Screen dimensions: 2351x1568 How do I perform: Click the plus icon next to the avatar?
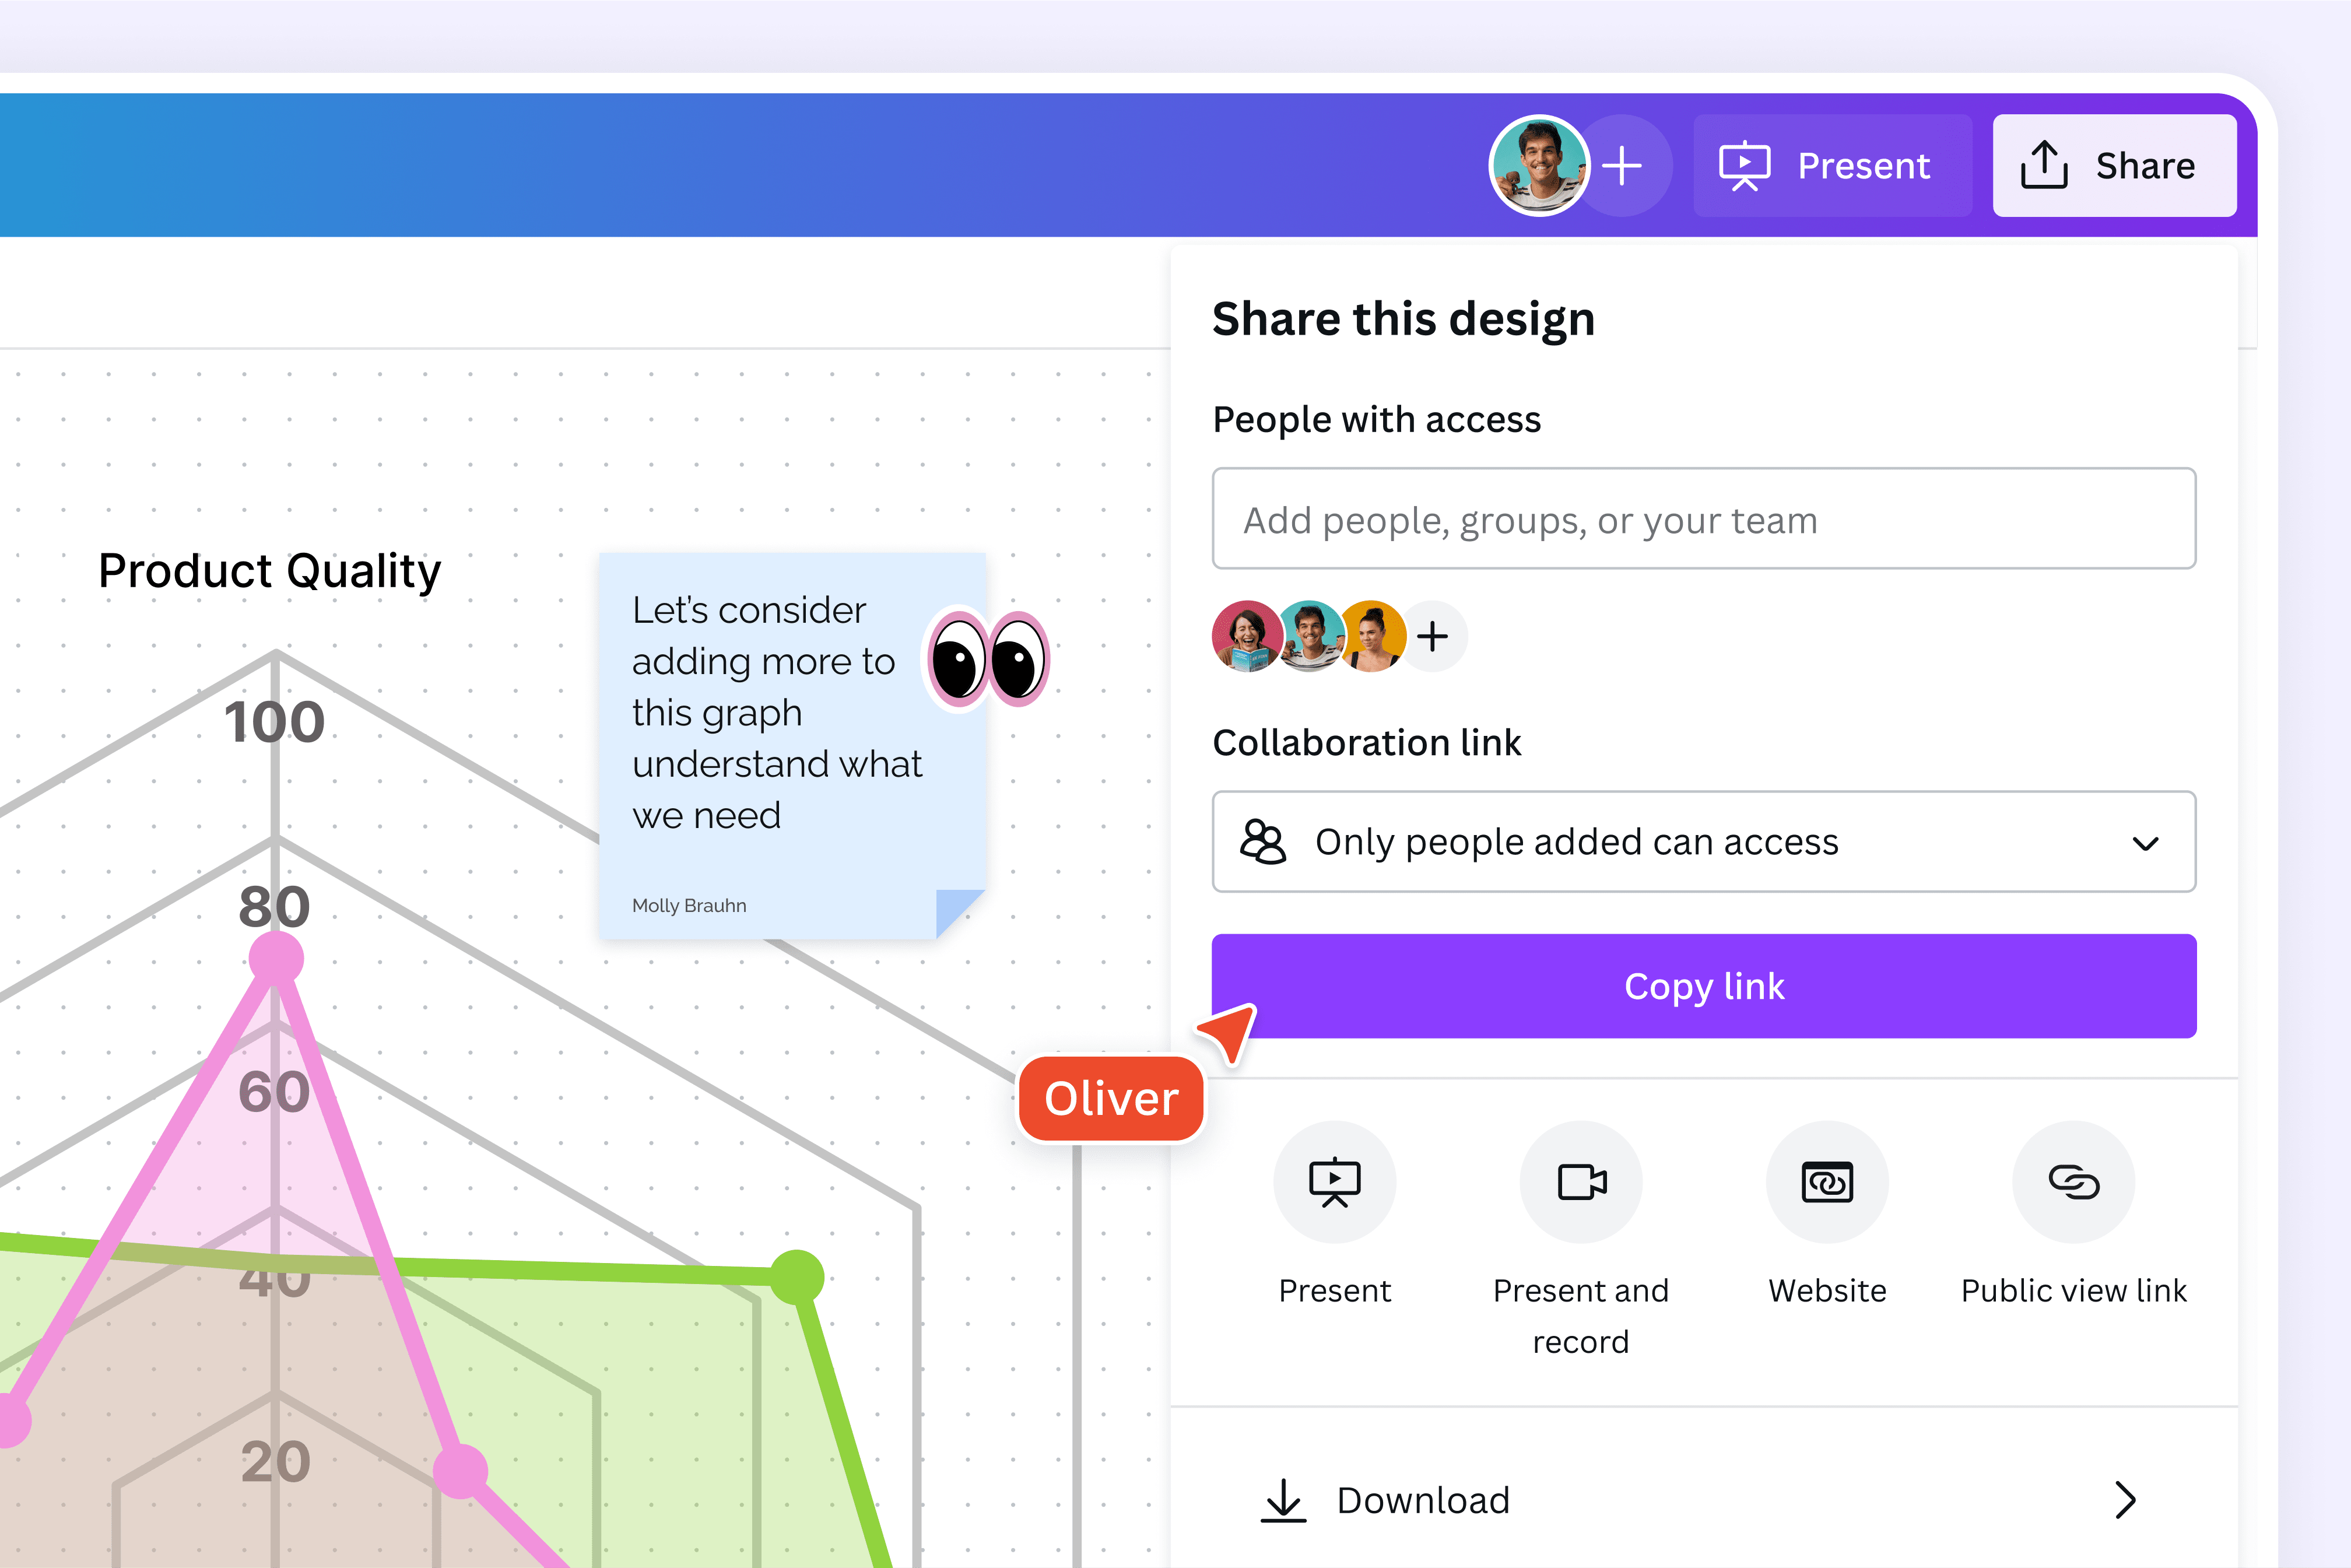coord(1622,165)
